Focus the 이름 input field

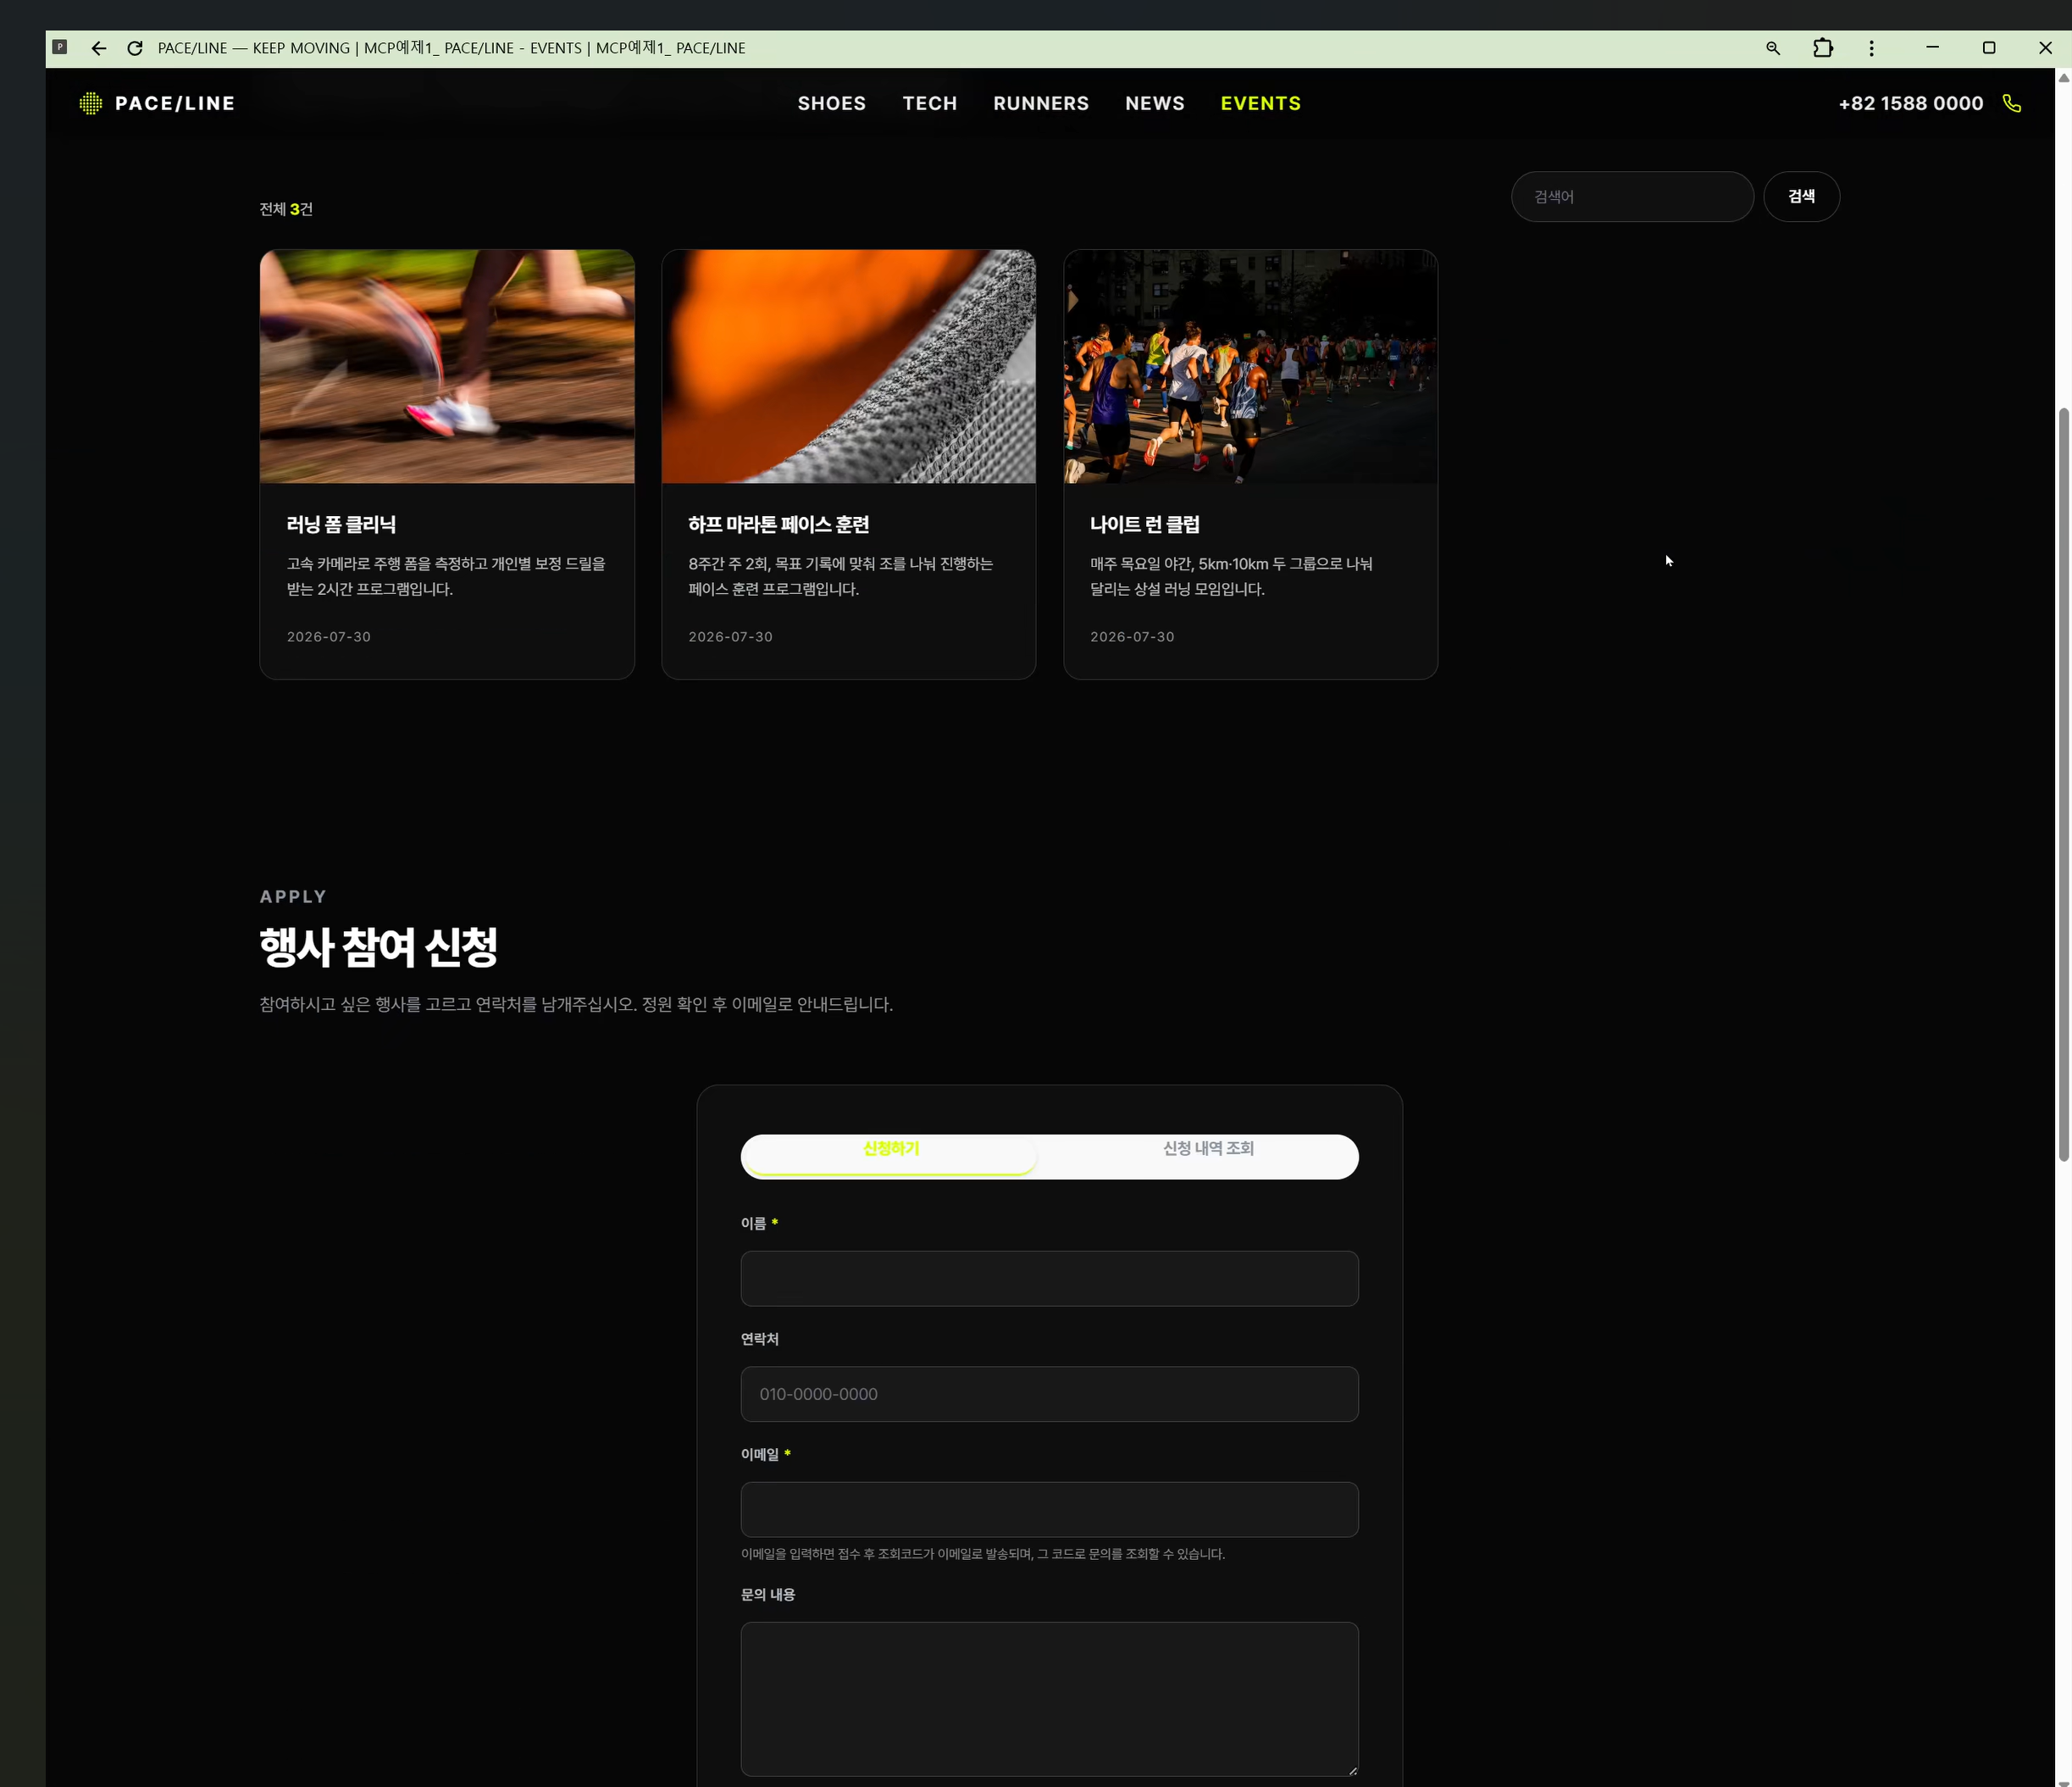pyautogui.click(x=1049, y=1278)
